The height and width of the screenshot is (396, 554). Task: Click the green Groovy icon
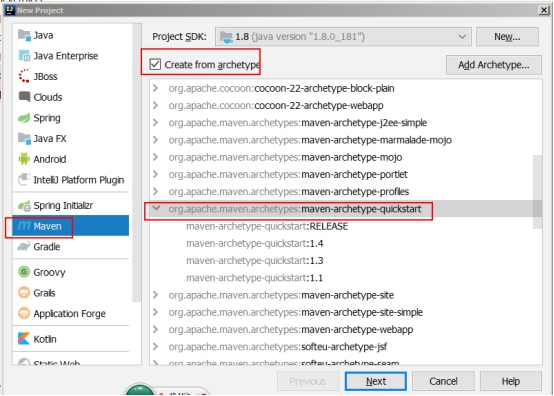point(24,272)
